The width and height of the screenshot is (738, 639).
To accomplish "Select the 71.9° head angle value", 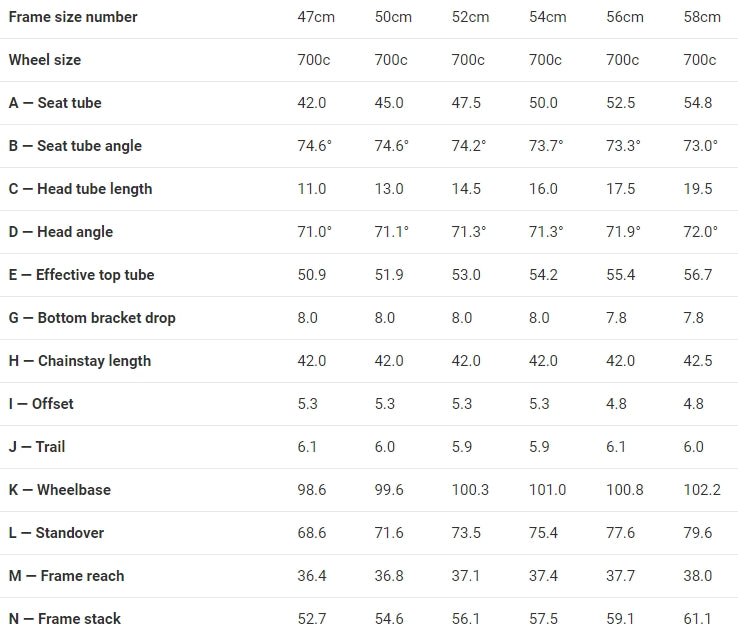I will pos(623,232).
